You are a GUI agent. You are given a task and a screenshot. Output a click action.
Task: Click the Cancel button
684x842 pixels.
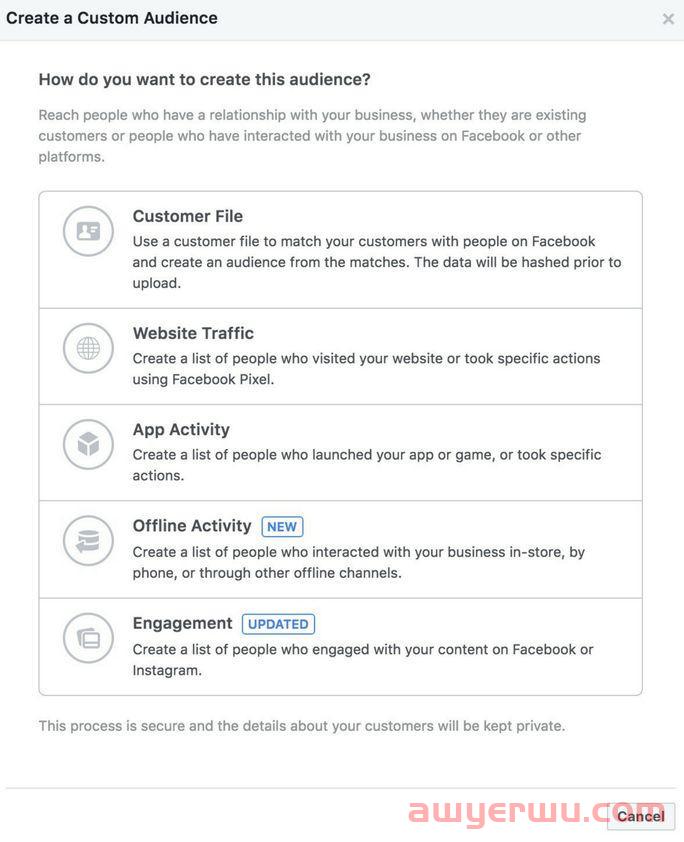[641, 816]
